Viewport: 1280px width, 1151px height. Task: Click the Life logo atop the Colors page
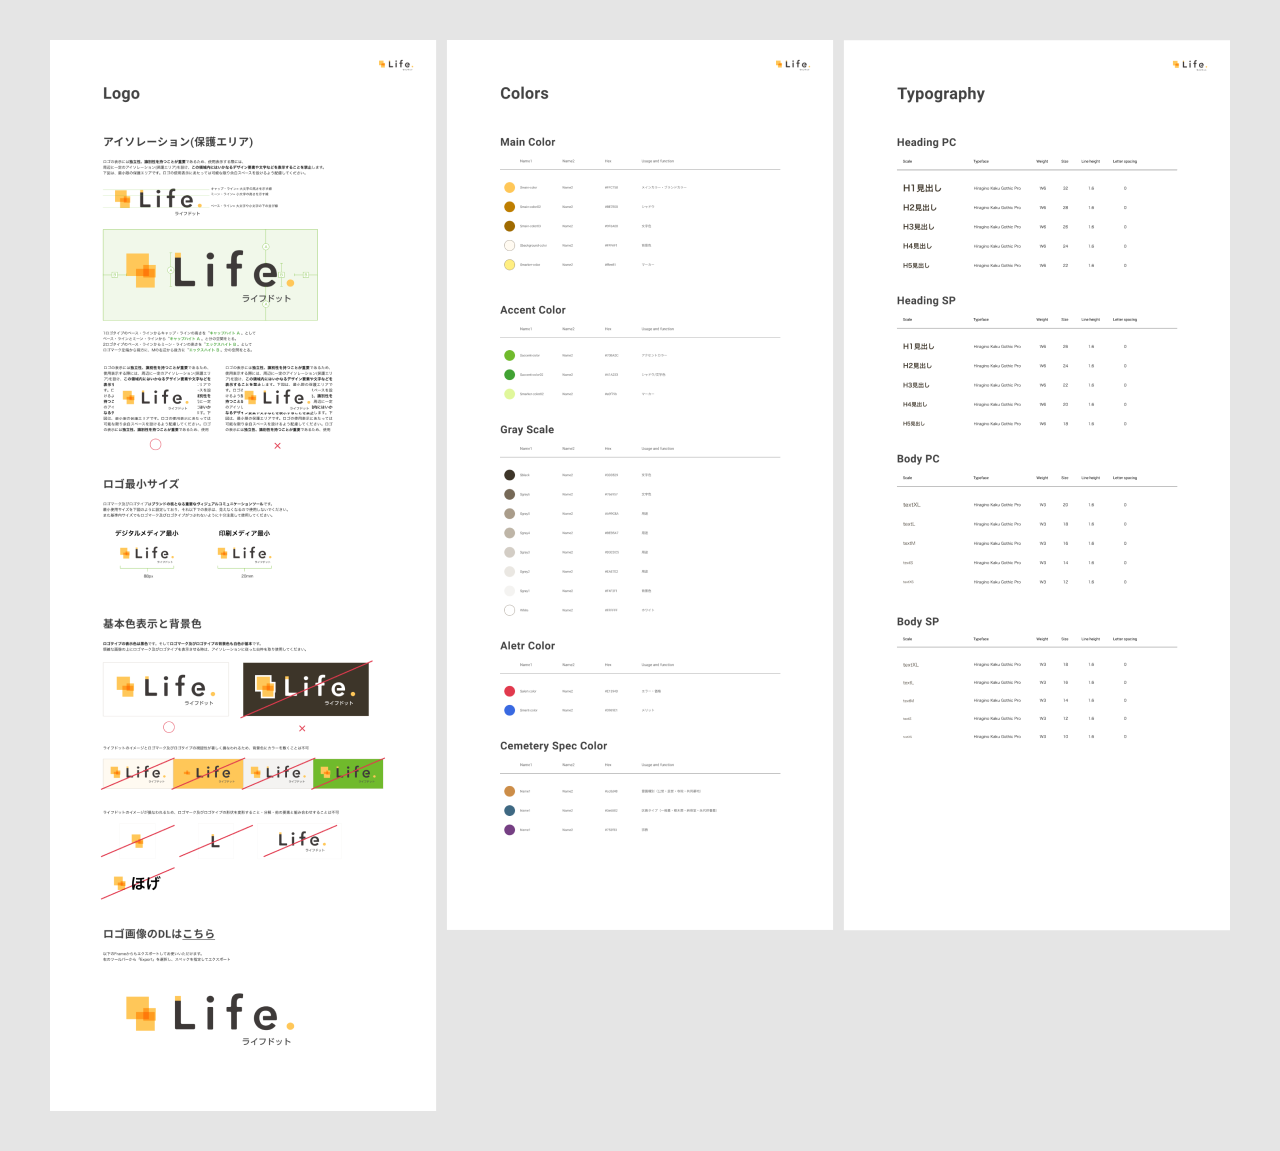[x=792, y=64]
